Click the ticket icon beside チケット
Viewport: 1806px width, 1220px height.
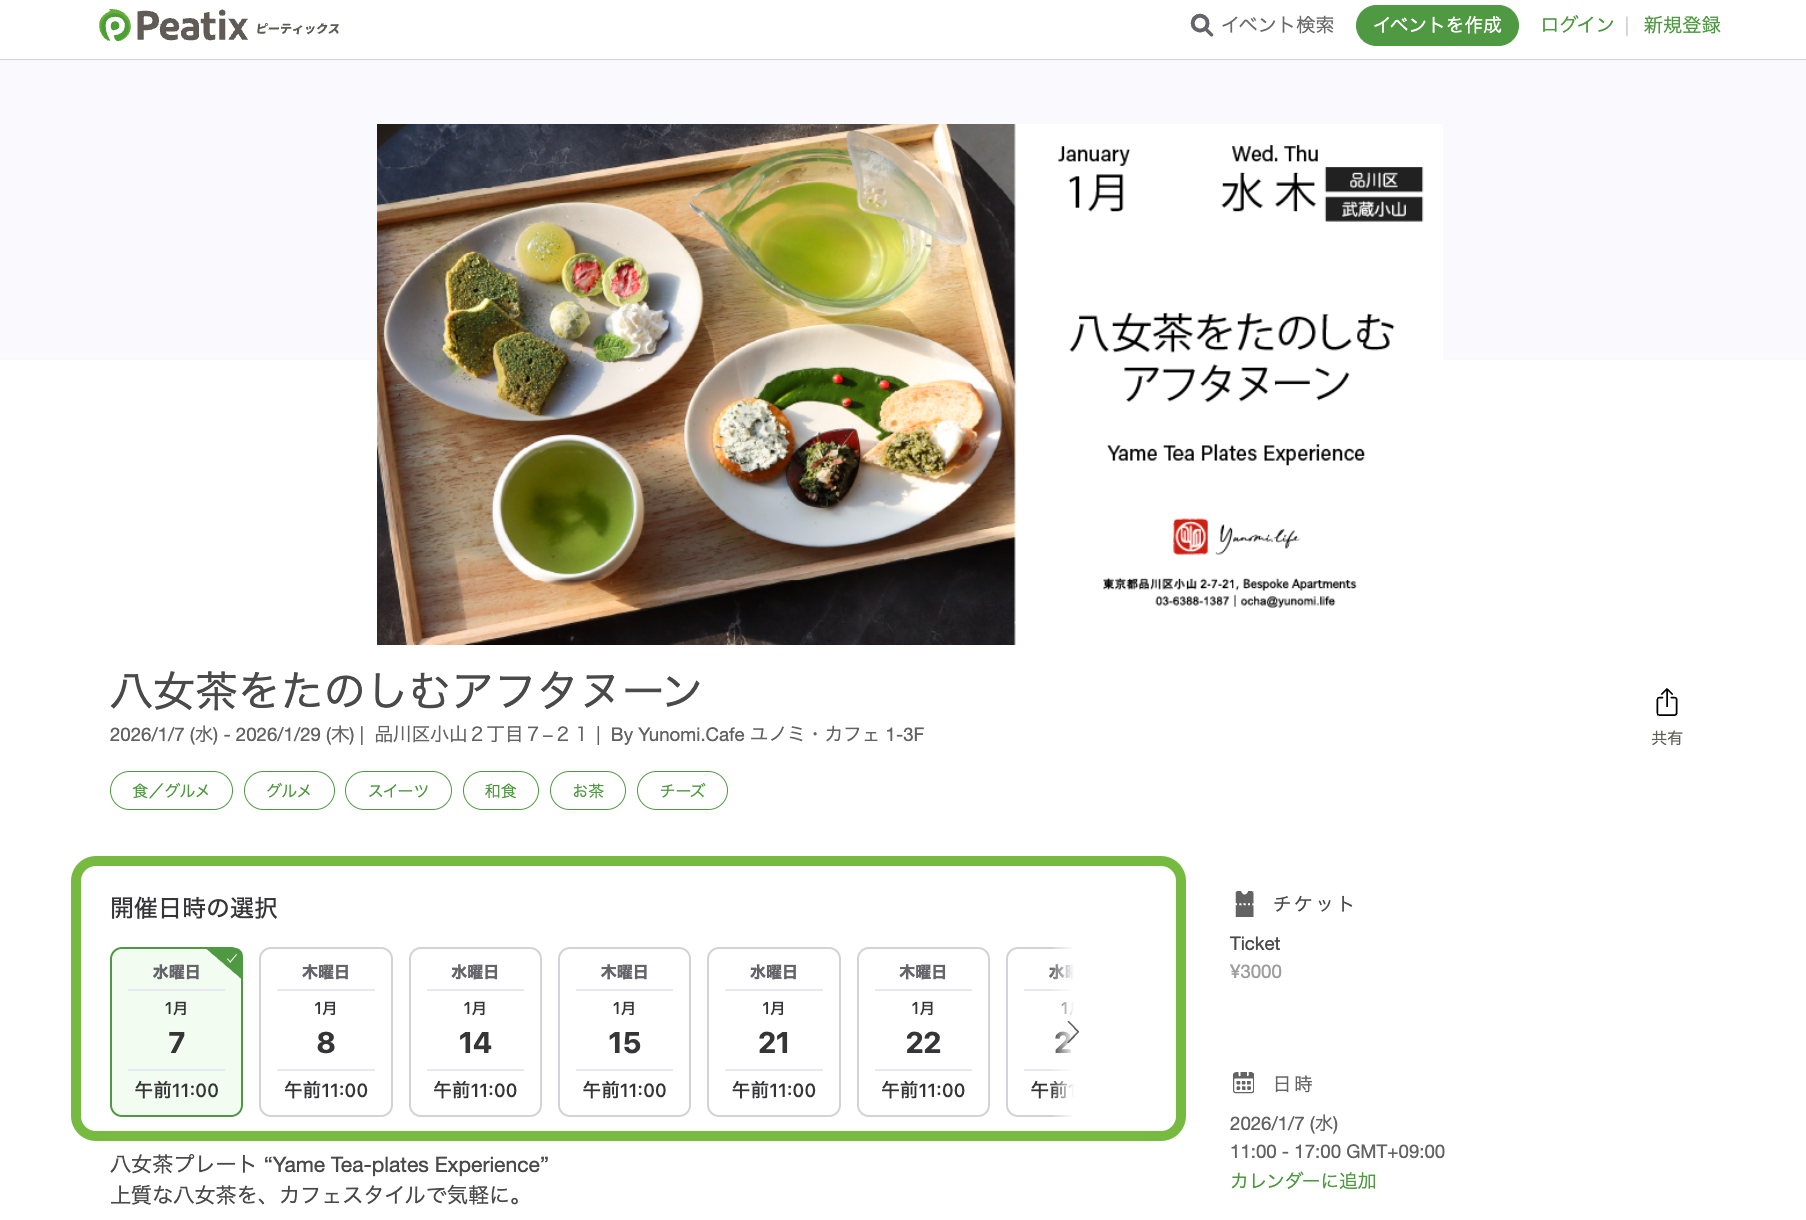point(1244,904)
